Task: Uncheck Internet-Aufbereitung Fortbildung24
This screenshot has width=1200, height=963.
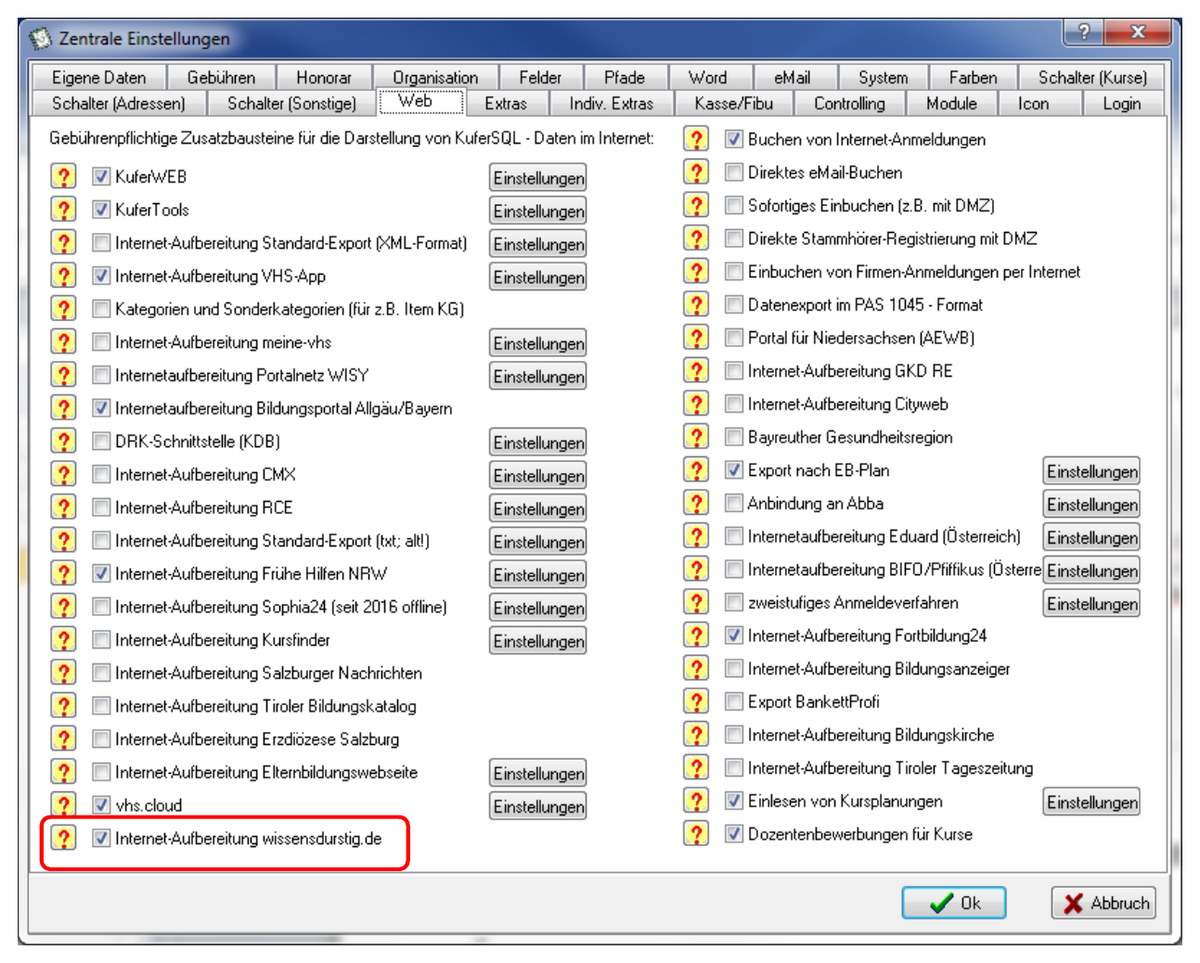Action: (734, 635)
